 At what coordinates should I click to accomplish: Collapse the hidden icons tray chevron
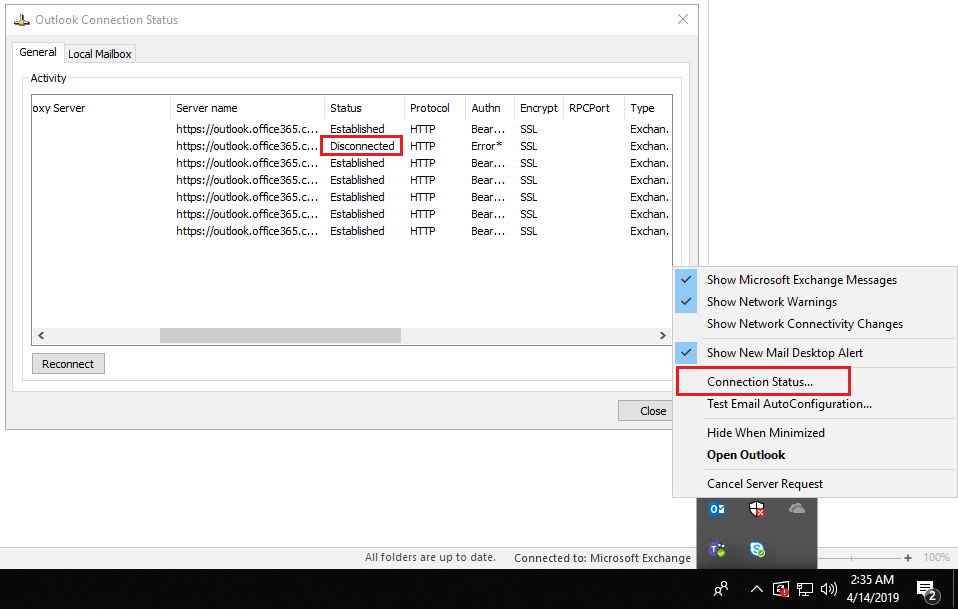(756, 589)
